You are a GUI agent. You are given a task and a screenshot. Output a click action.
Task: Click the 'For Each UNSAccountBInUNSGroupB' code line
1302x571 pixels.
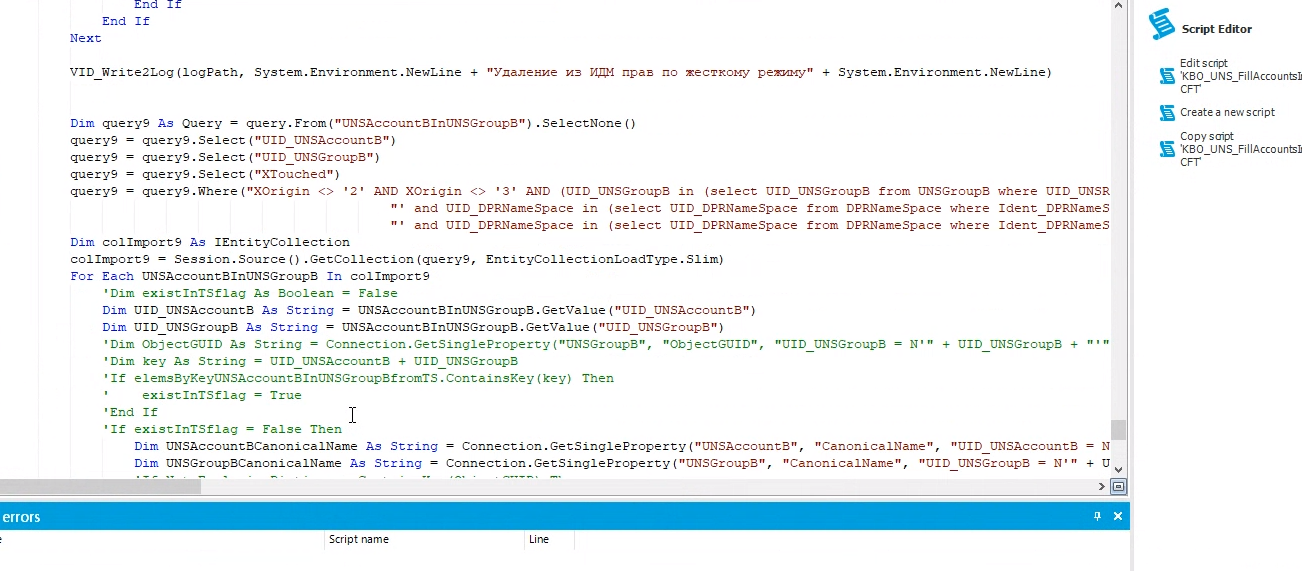[x=250, y=276]
